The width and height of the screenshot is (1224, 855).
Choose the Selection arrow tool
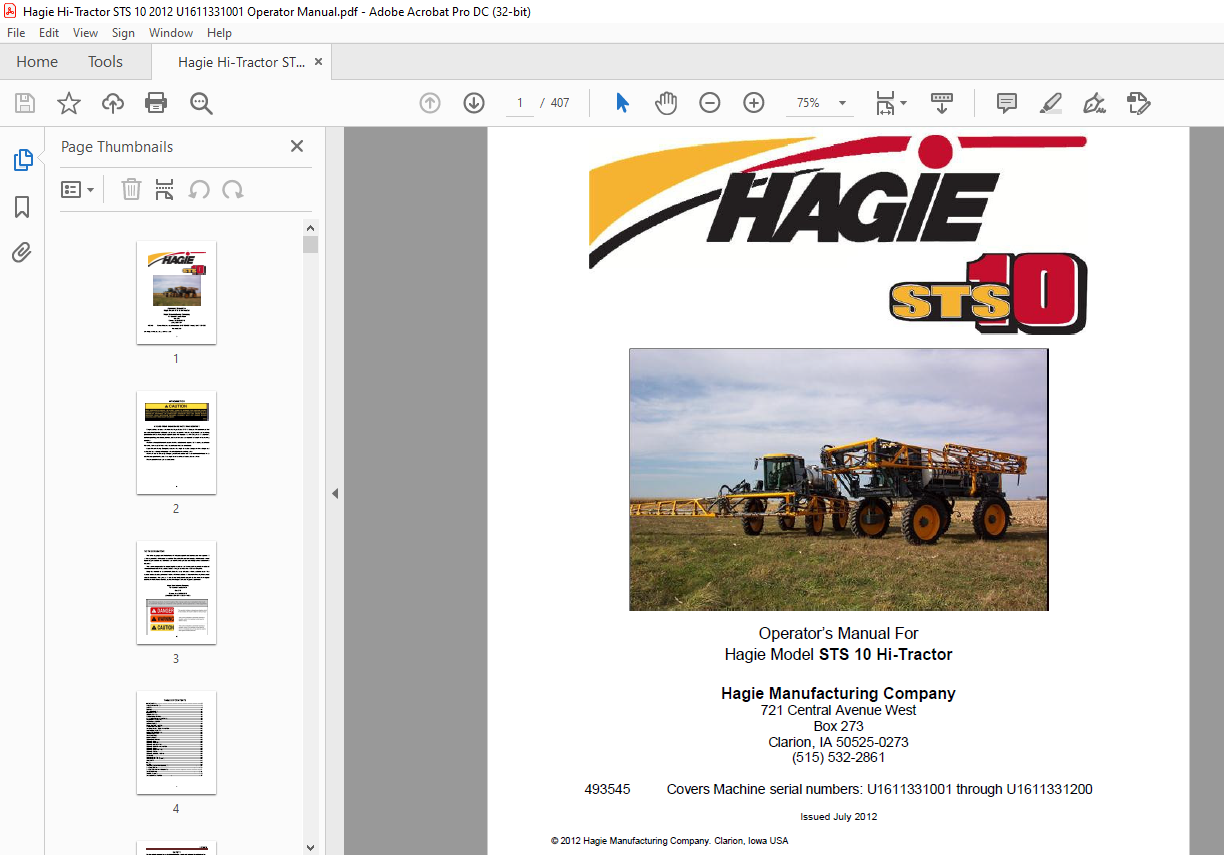tap(622, 103)
